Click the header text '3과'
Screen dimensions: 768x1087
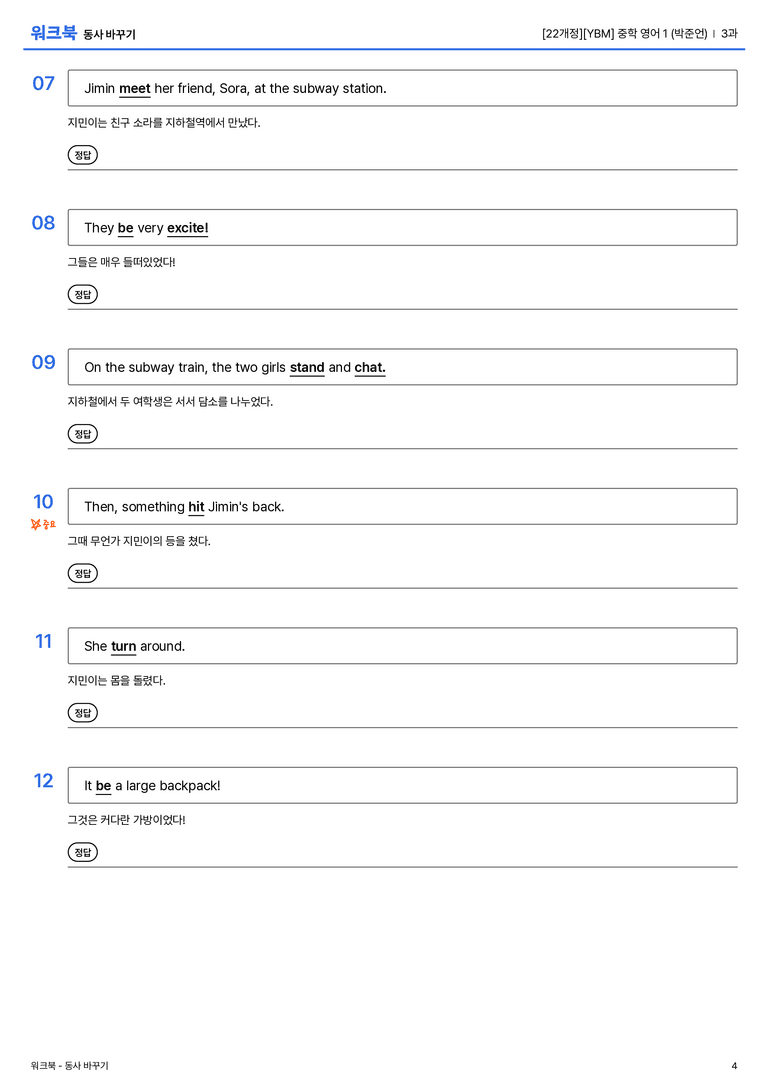729,33
